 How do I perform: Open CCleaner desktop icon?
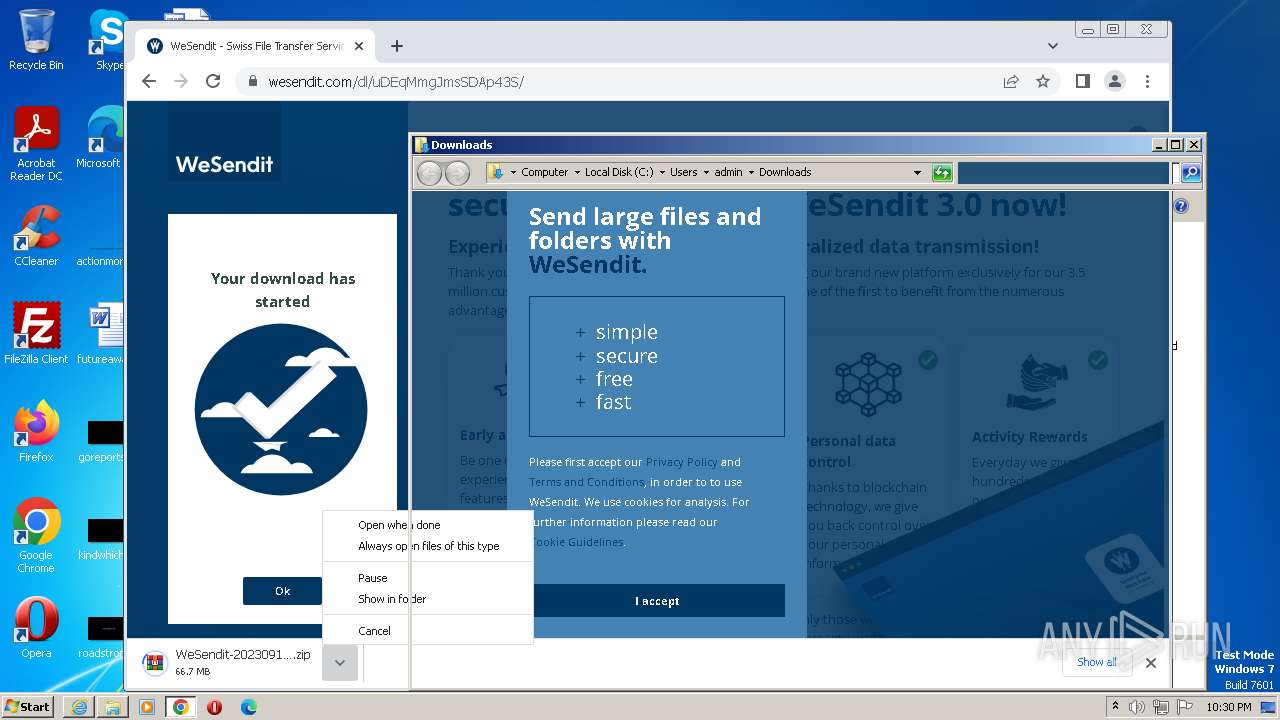coord(36,236)
